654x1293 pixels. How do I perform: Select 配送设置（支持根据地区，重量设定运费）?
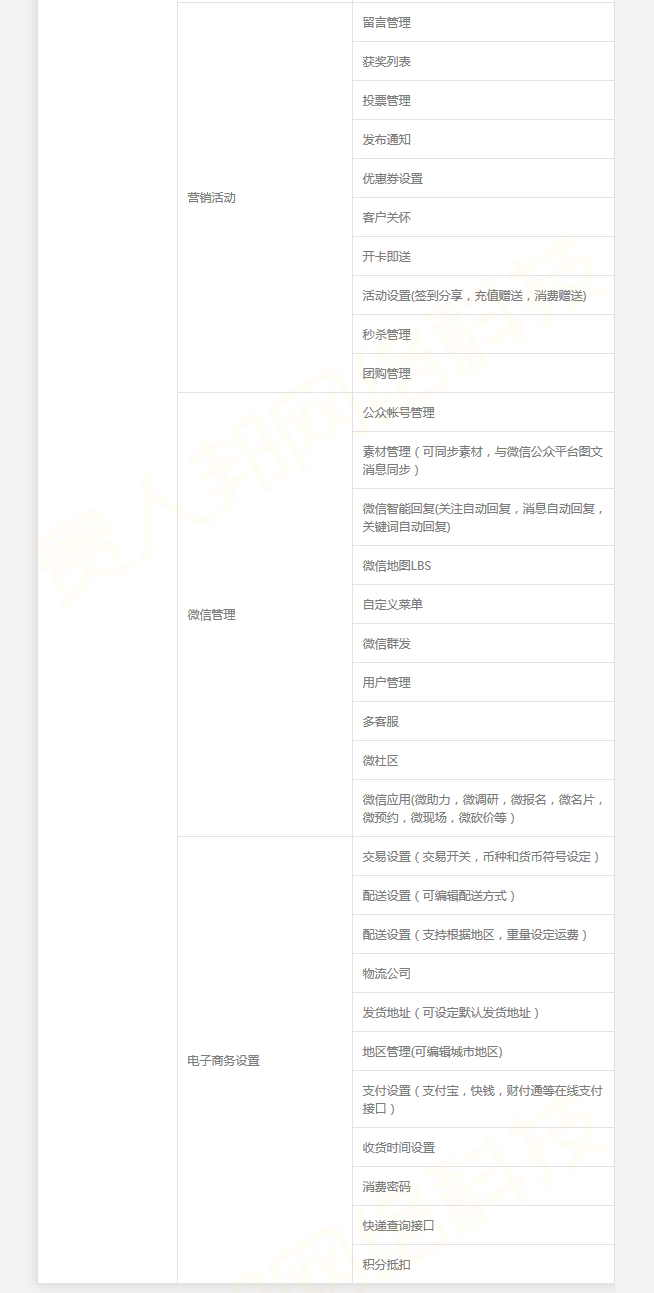click(x=483, y=934)
